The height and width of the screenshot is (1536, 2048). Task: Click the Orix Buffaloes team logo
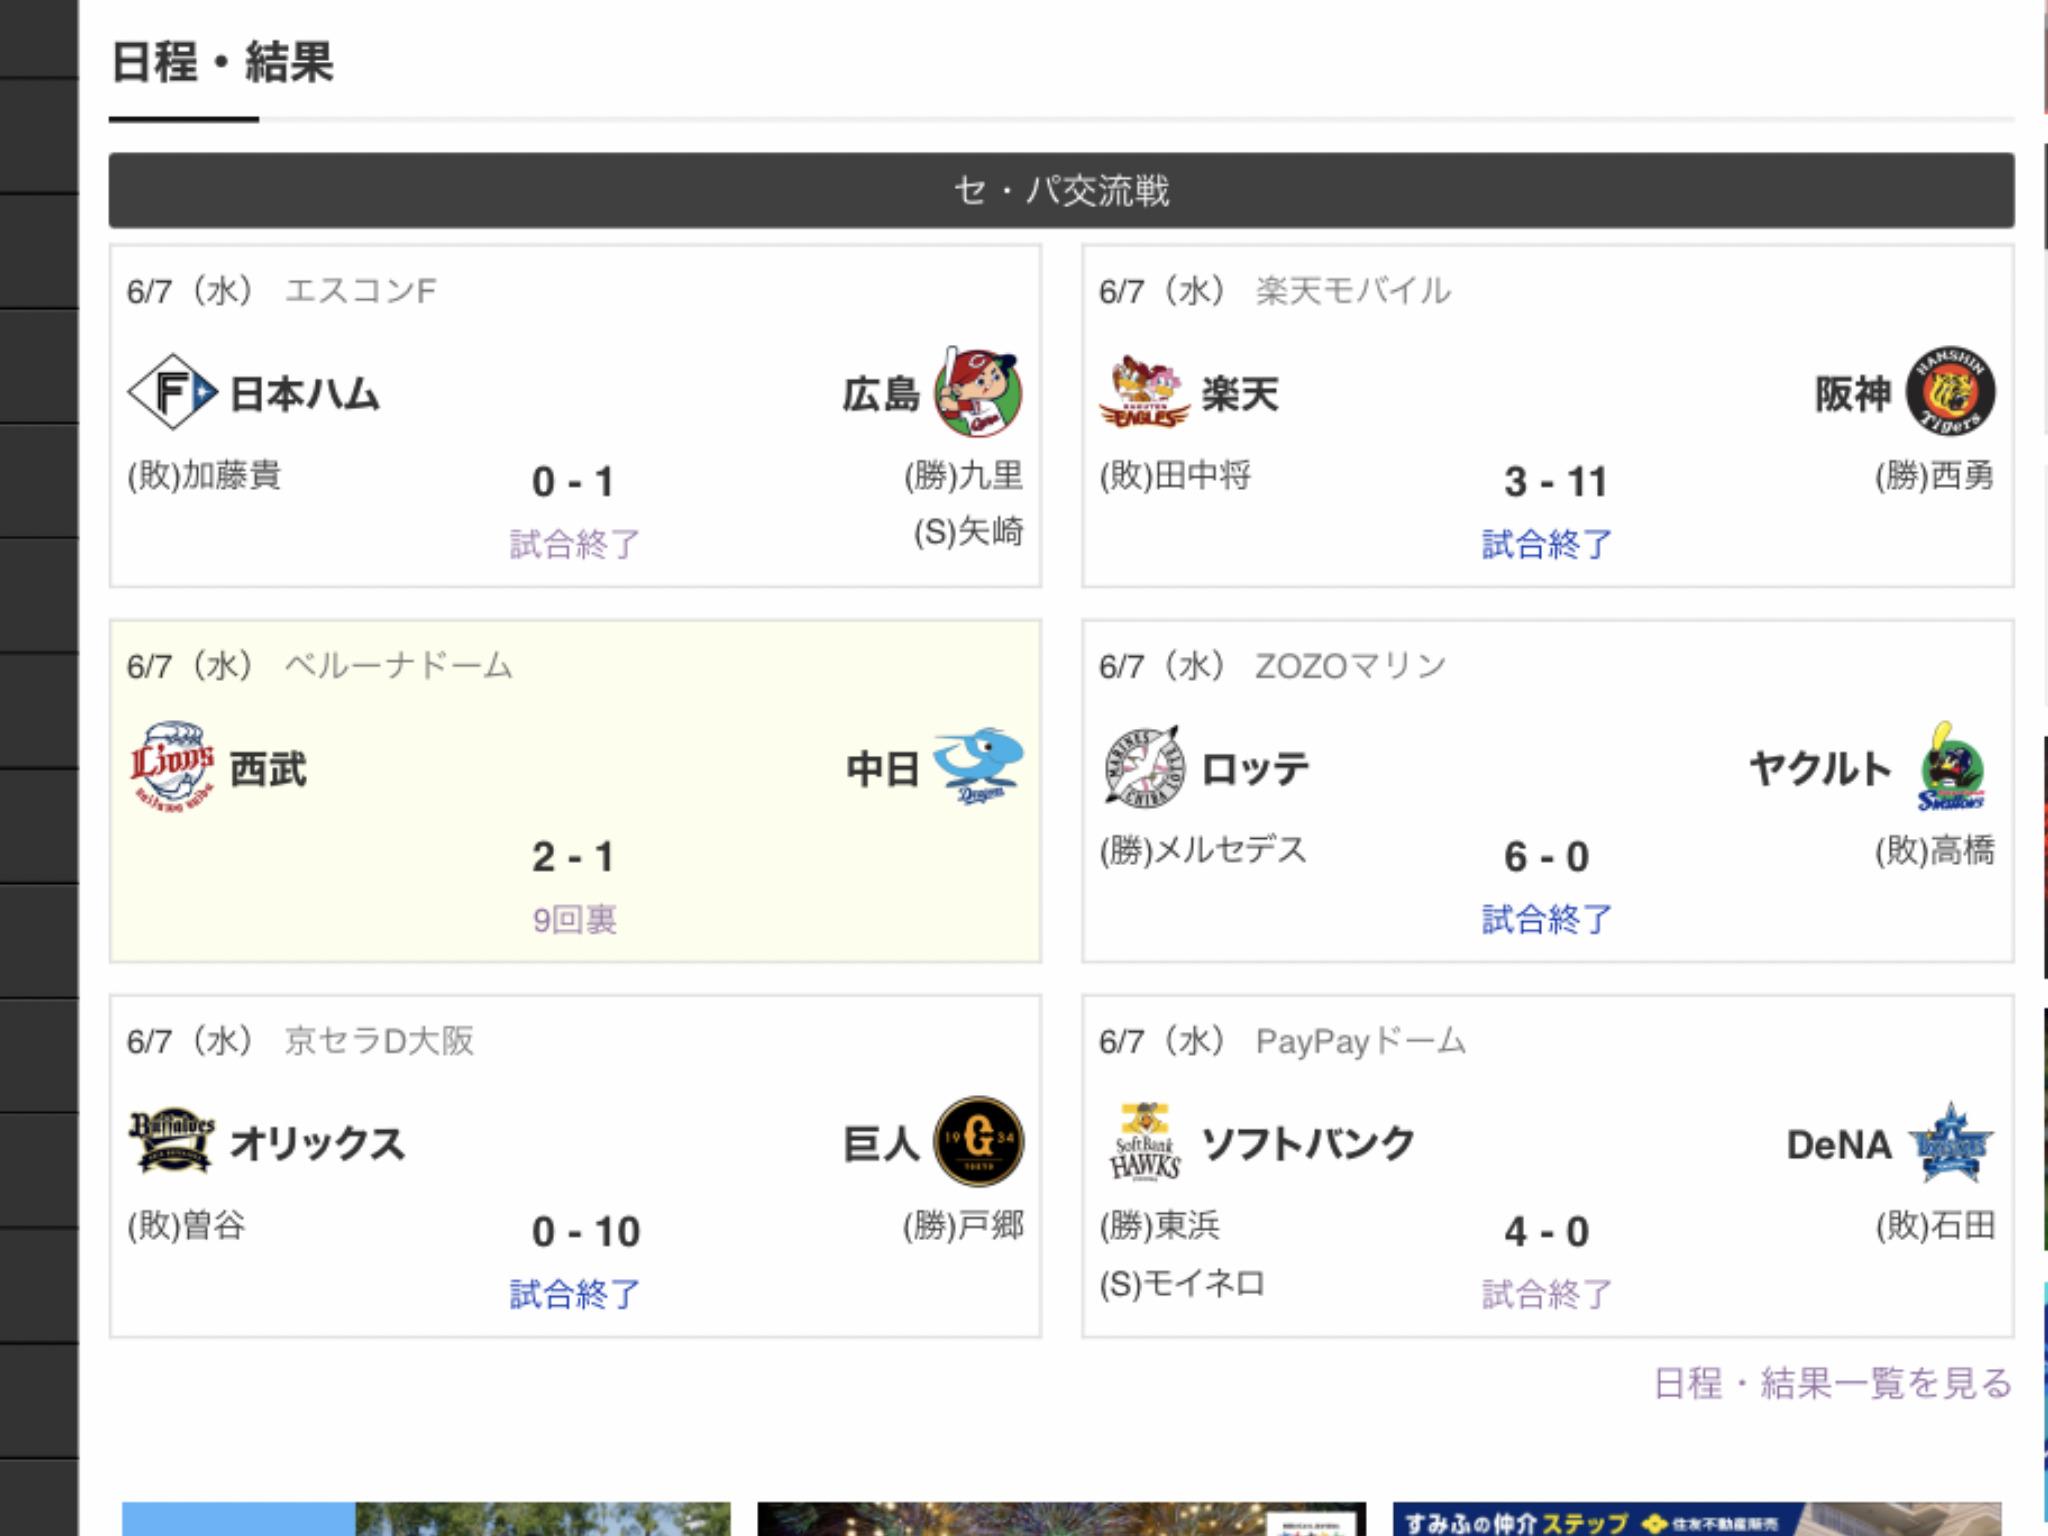coord(172,1141)
